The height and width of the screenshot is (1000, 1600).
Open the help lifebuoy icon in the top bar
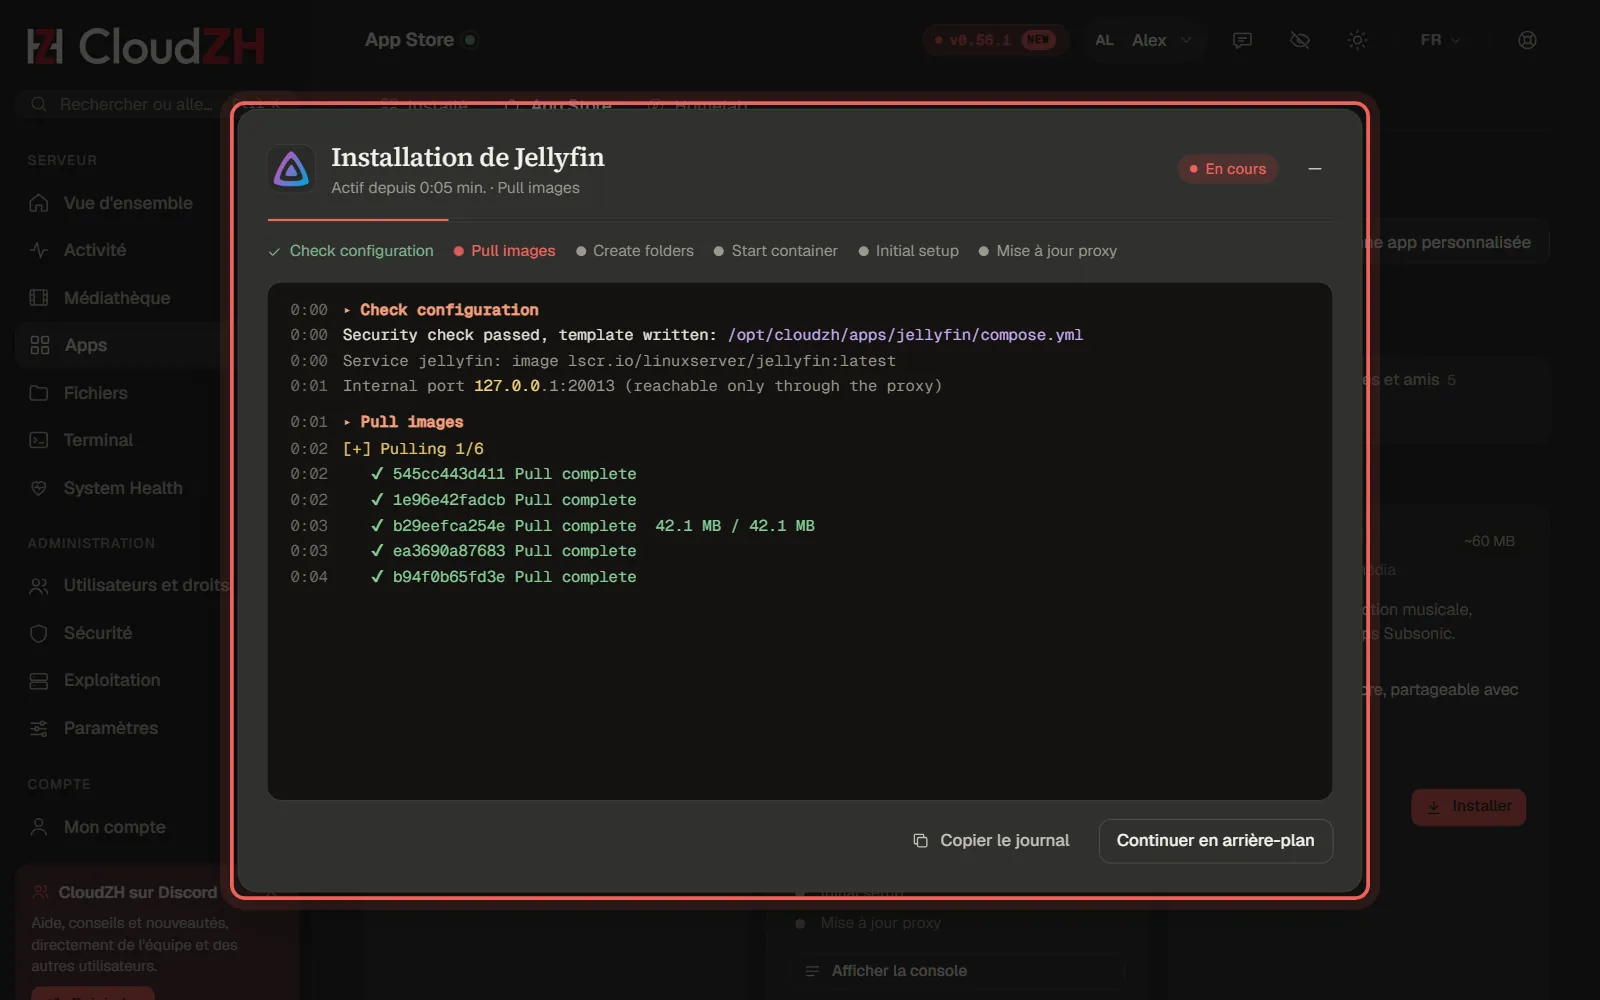click(x=1527, y=40)
